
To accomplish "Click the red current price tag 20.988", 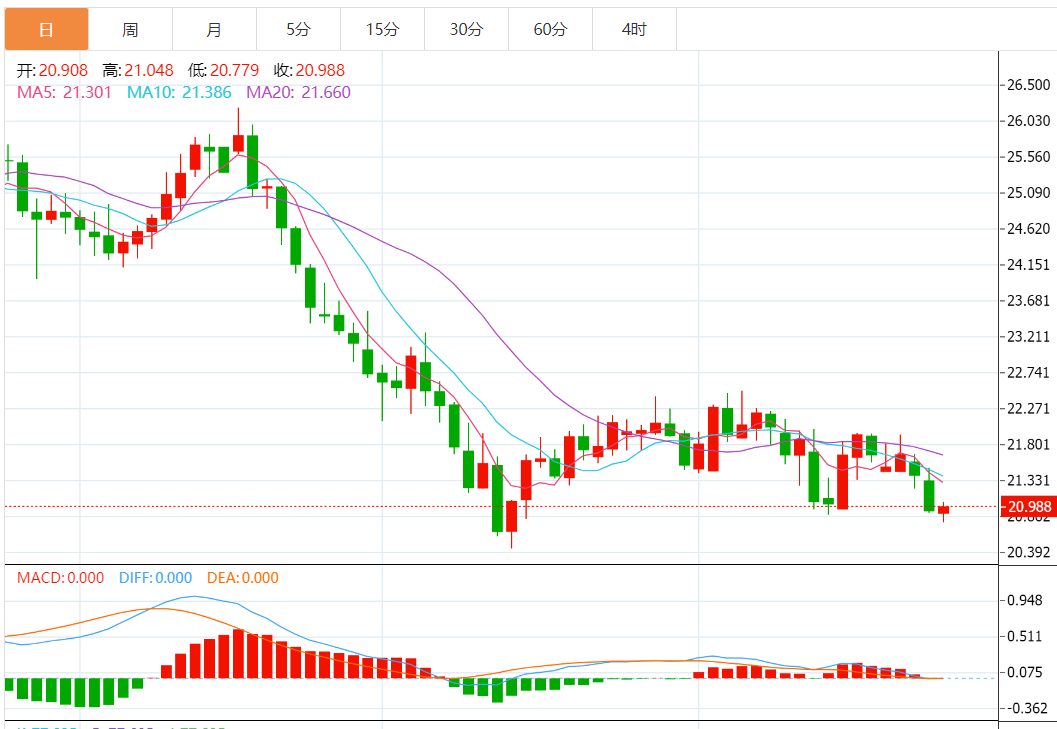I will (x=1028, y=506).
